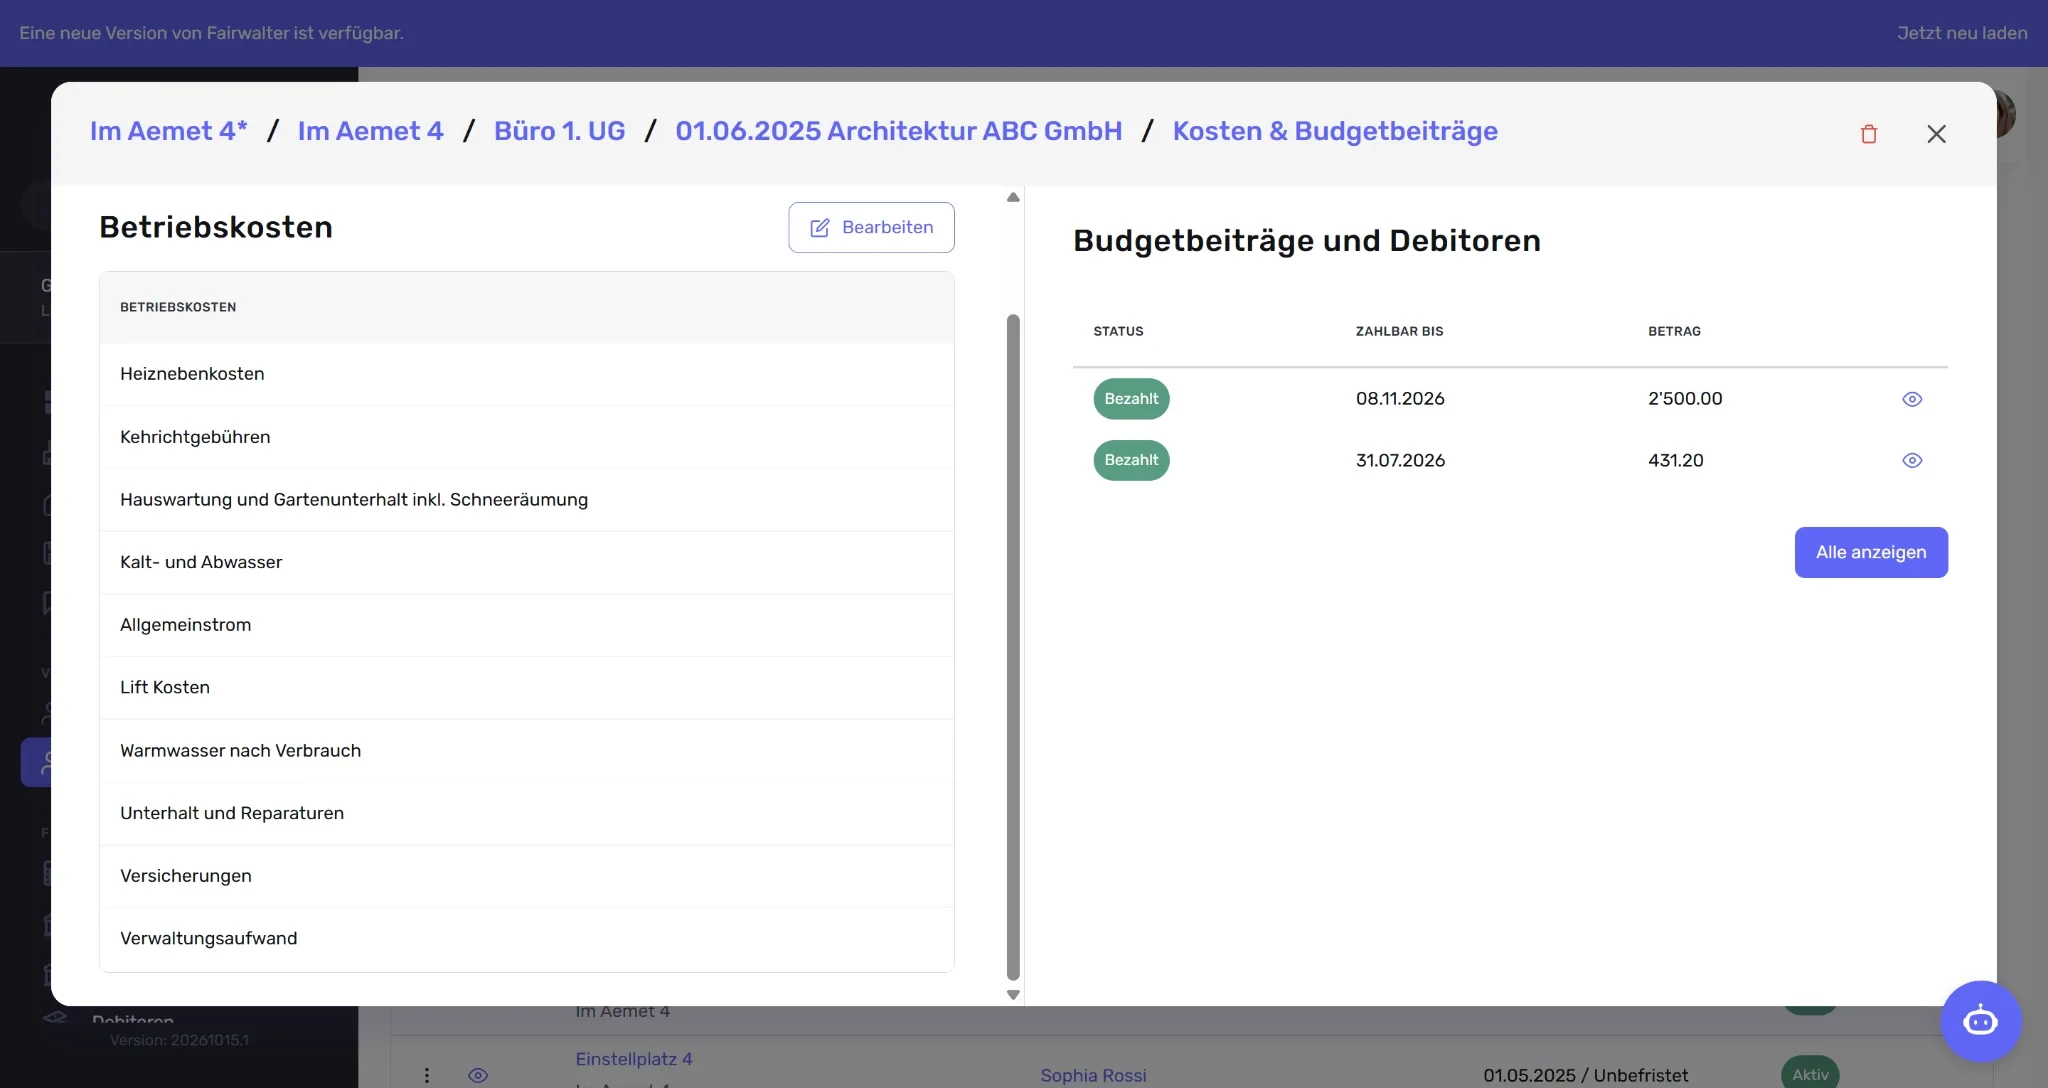Select Hauswartung und Gartenunterhalt row
Viewport: 2048px width, 1088px height.
pyautogui.click(x=527, y=500)
